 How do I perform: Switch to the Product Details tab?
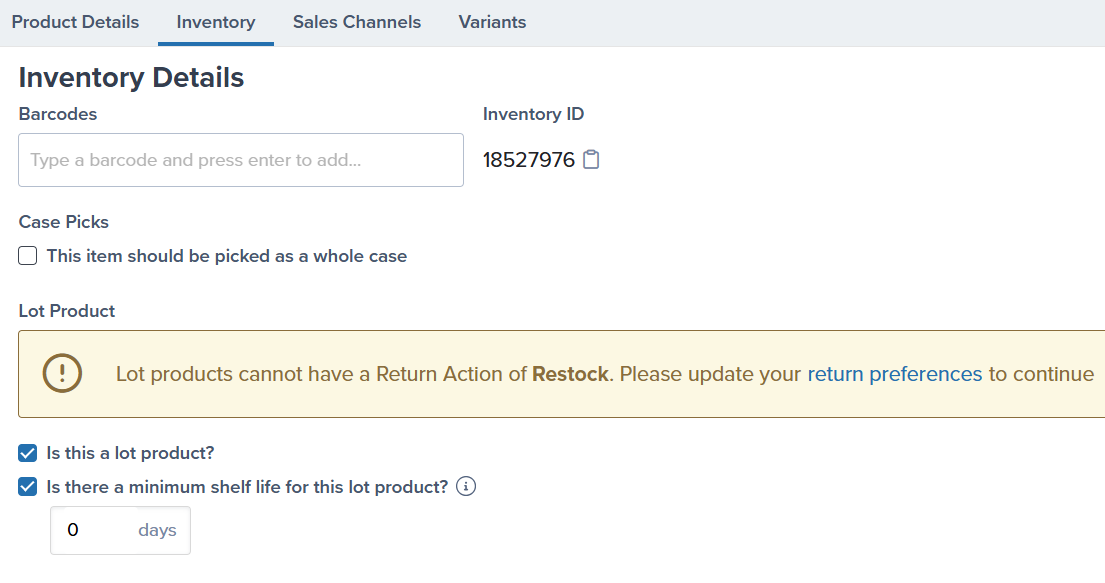point(75,21)
